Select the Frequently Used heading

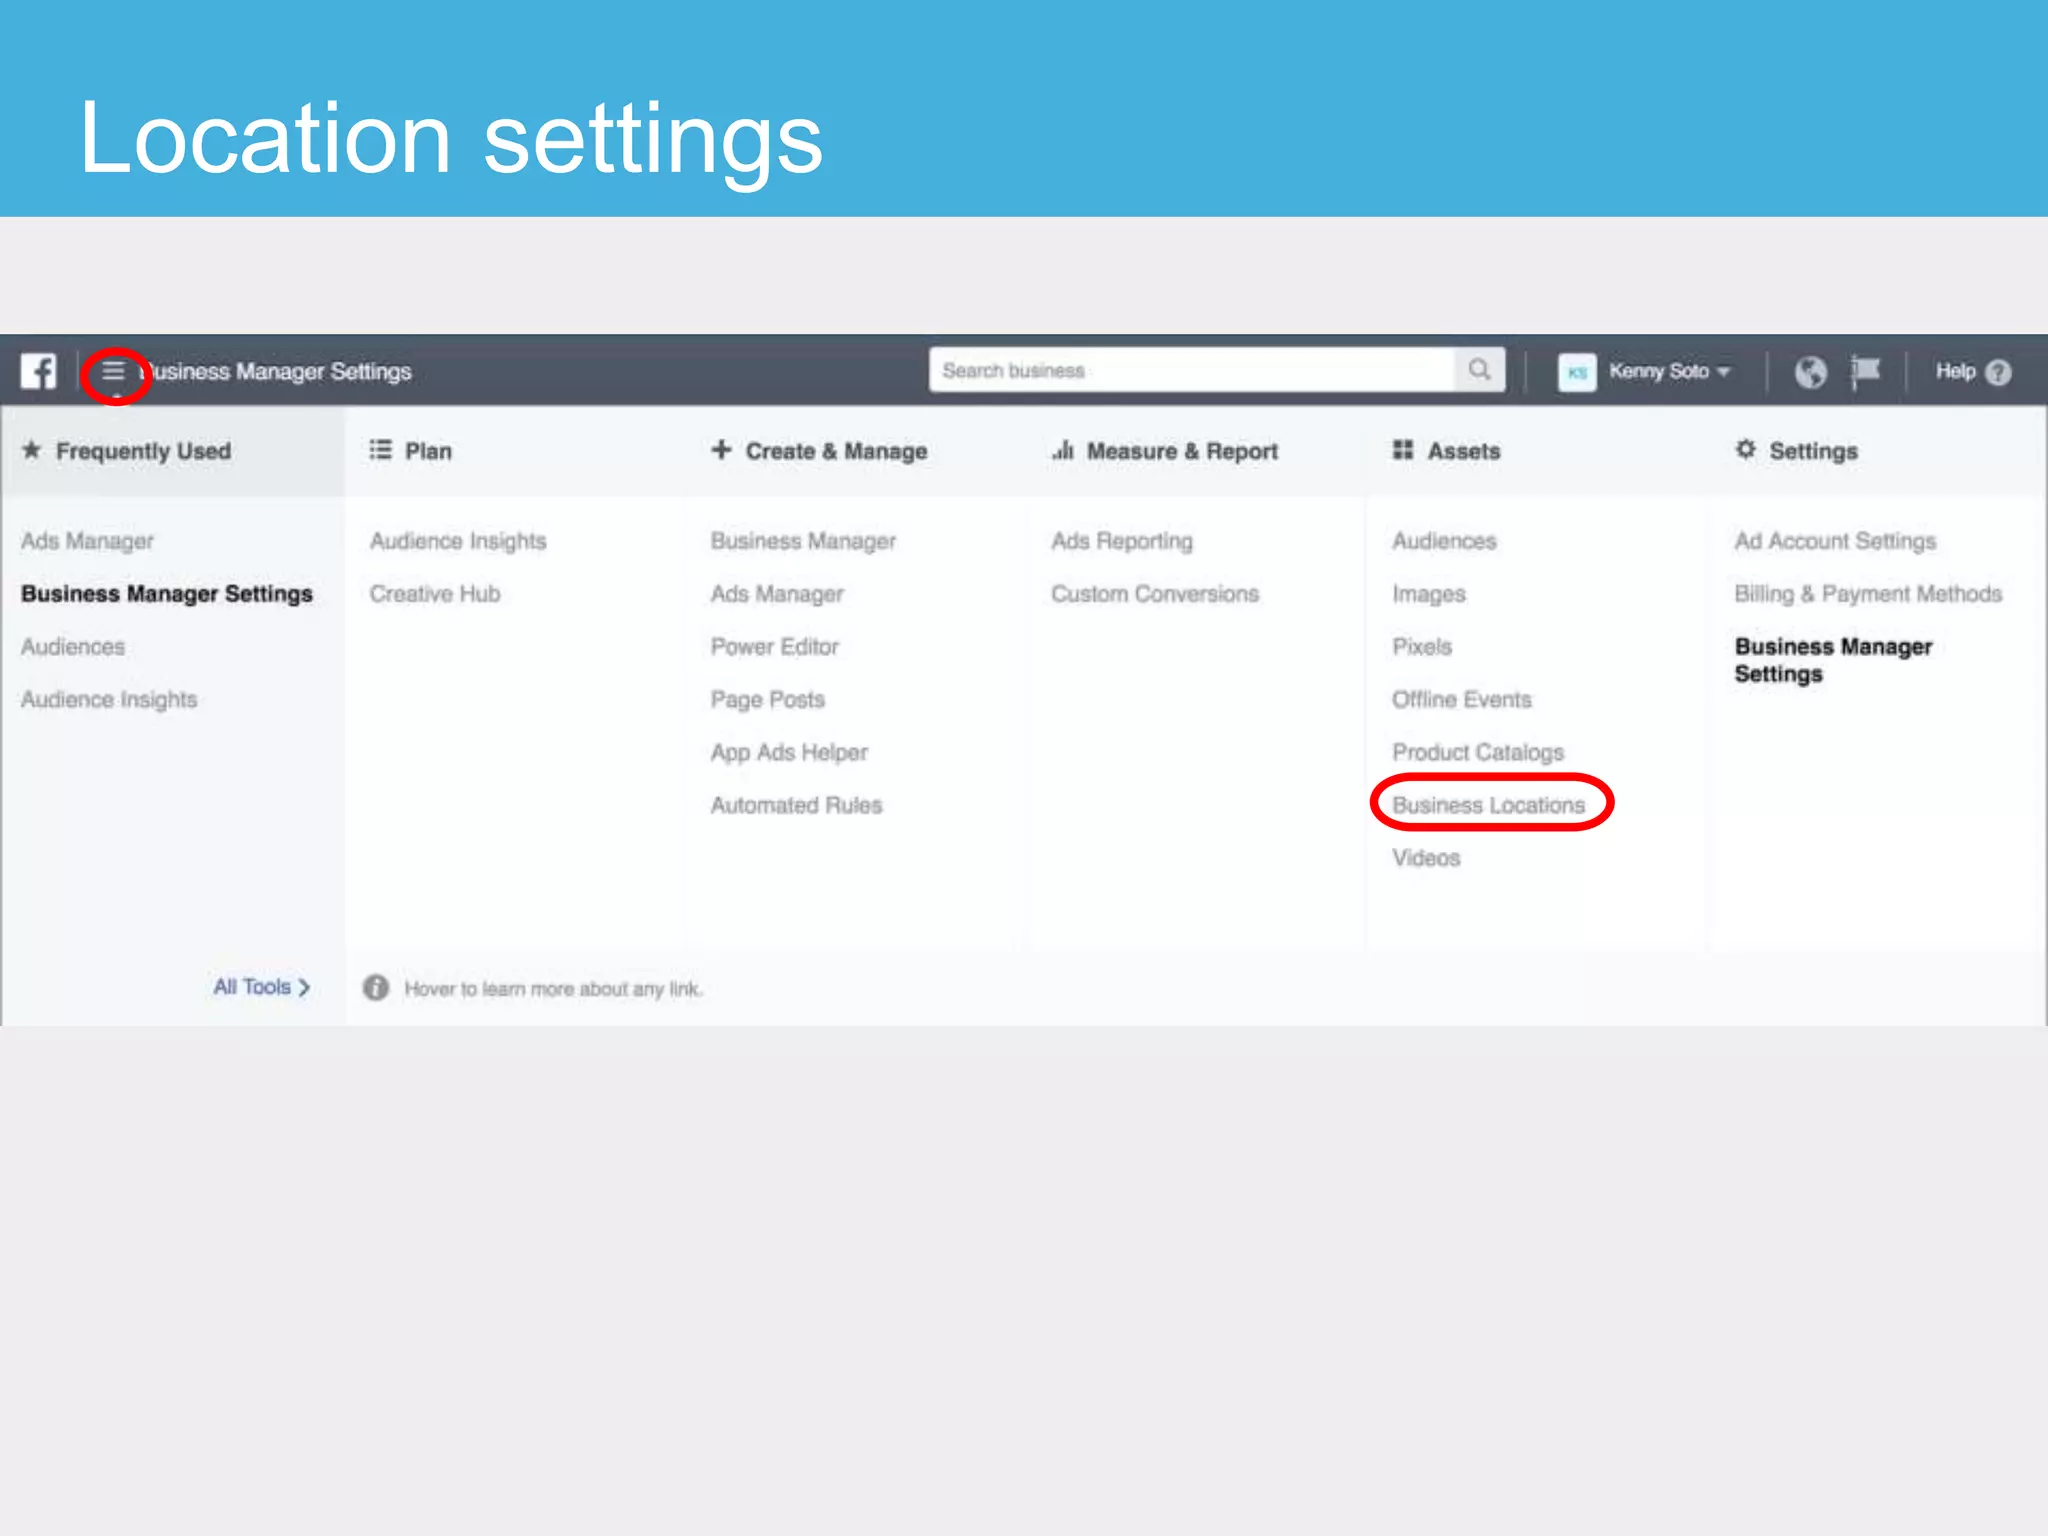coord(143,451)
